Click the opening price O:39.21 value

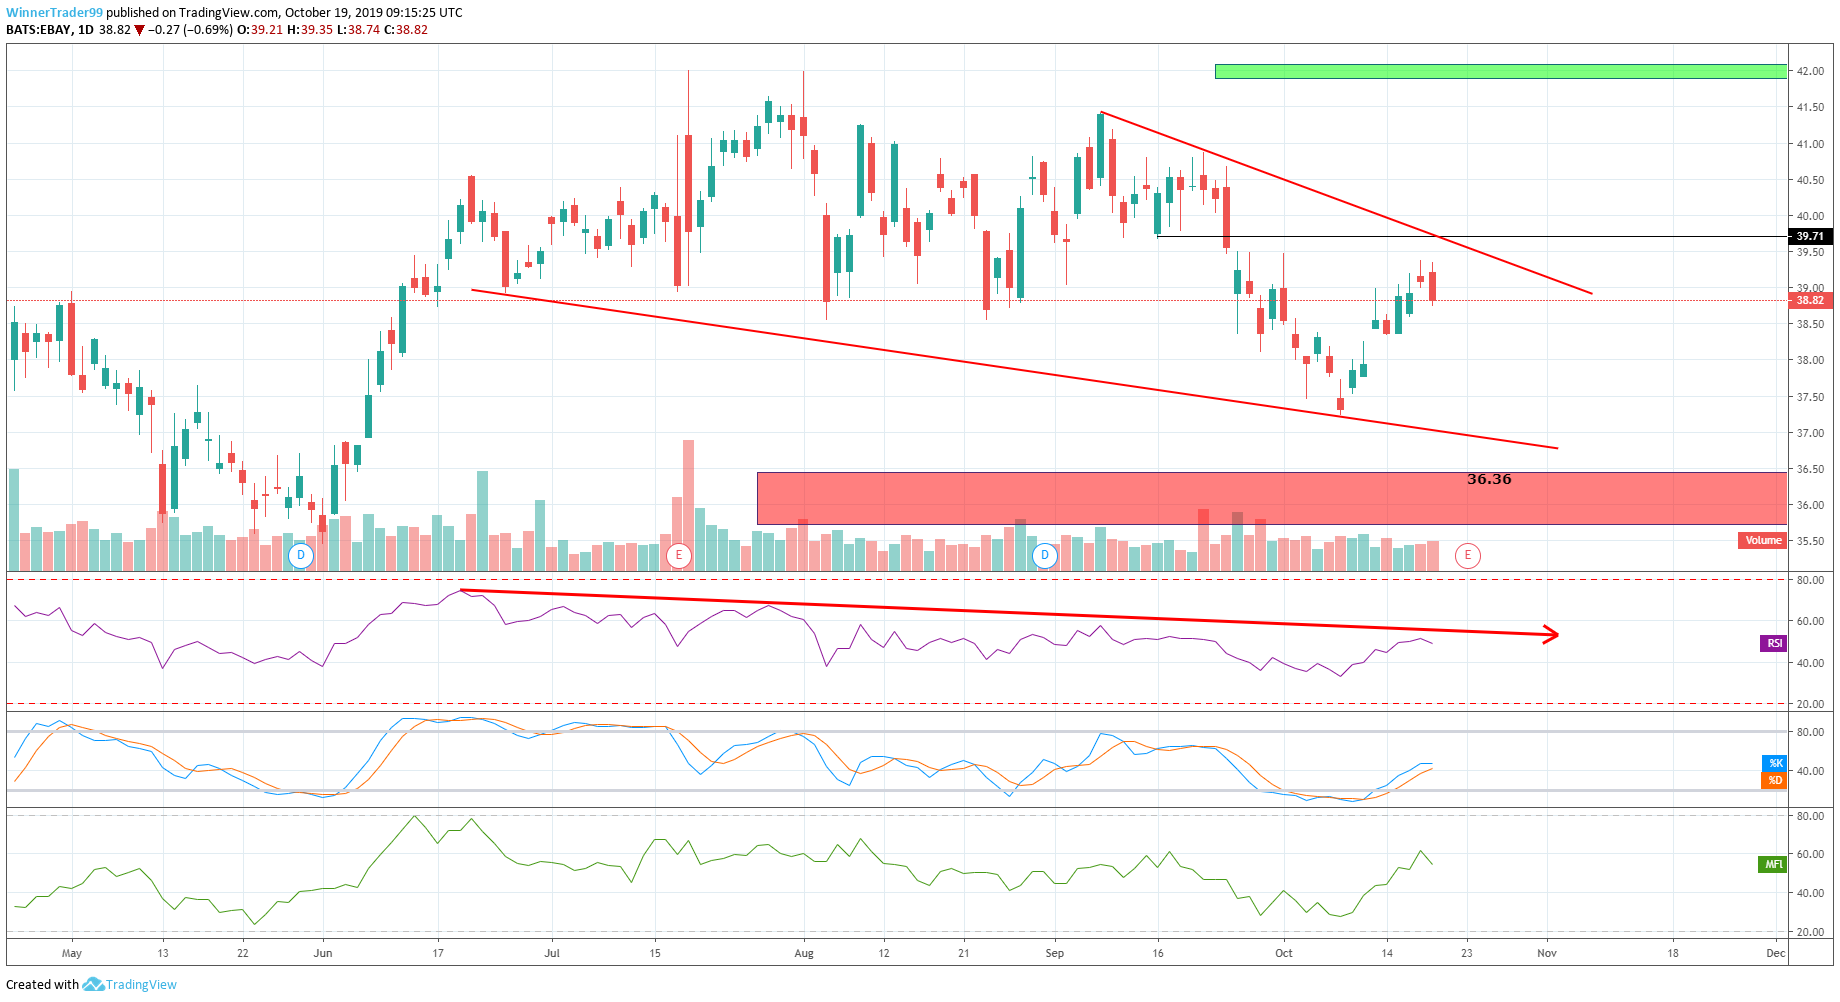click(260, 30)
